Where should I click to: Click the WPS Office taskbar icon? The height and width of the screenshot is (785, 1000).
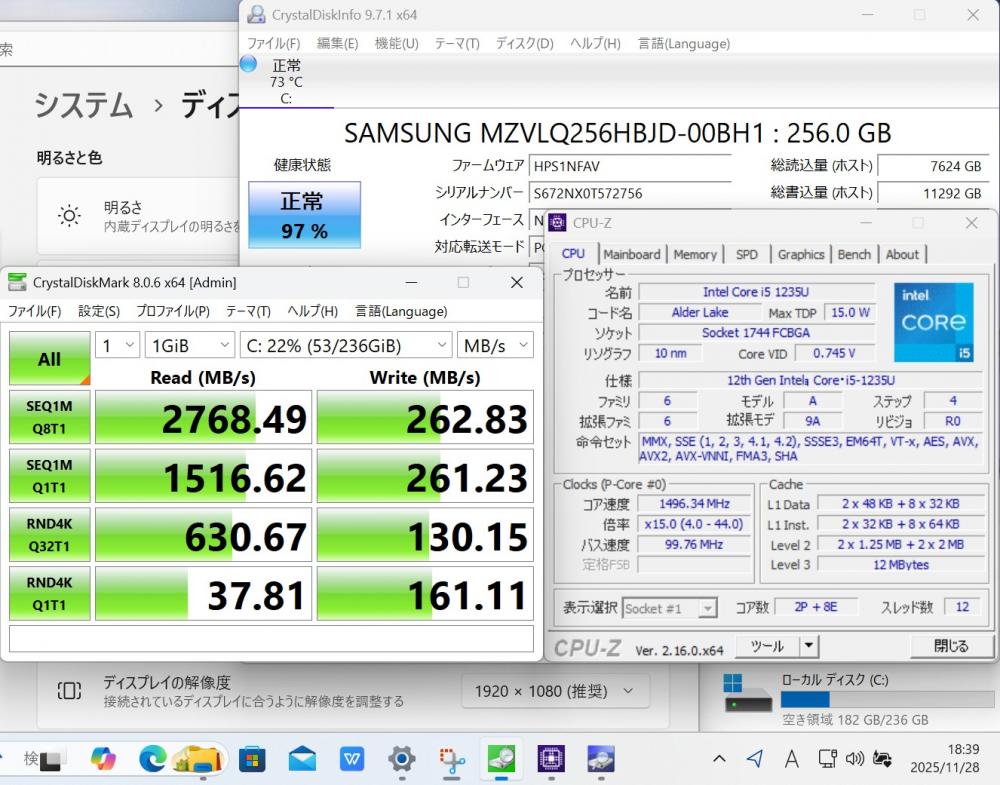[x=351, y=759]
